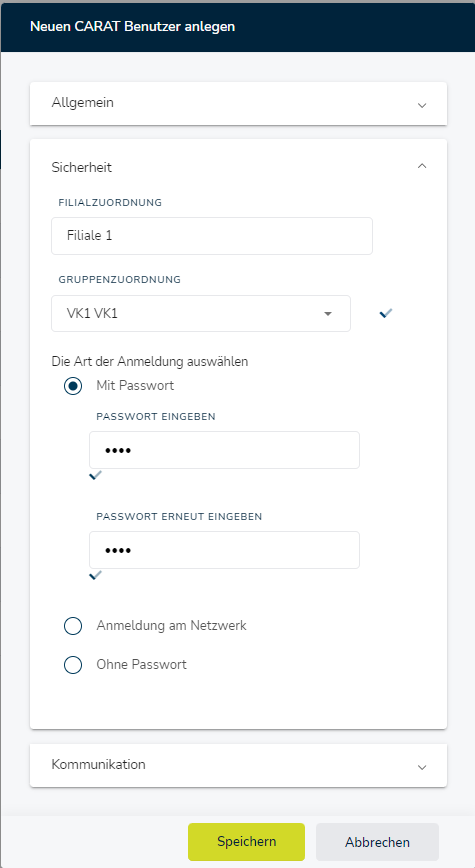
Task: Open the VK1 VK1 dropdown arrow
Action: coord(328,314)
